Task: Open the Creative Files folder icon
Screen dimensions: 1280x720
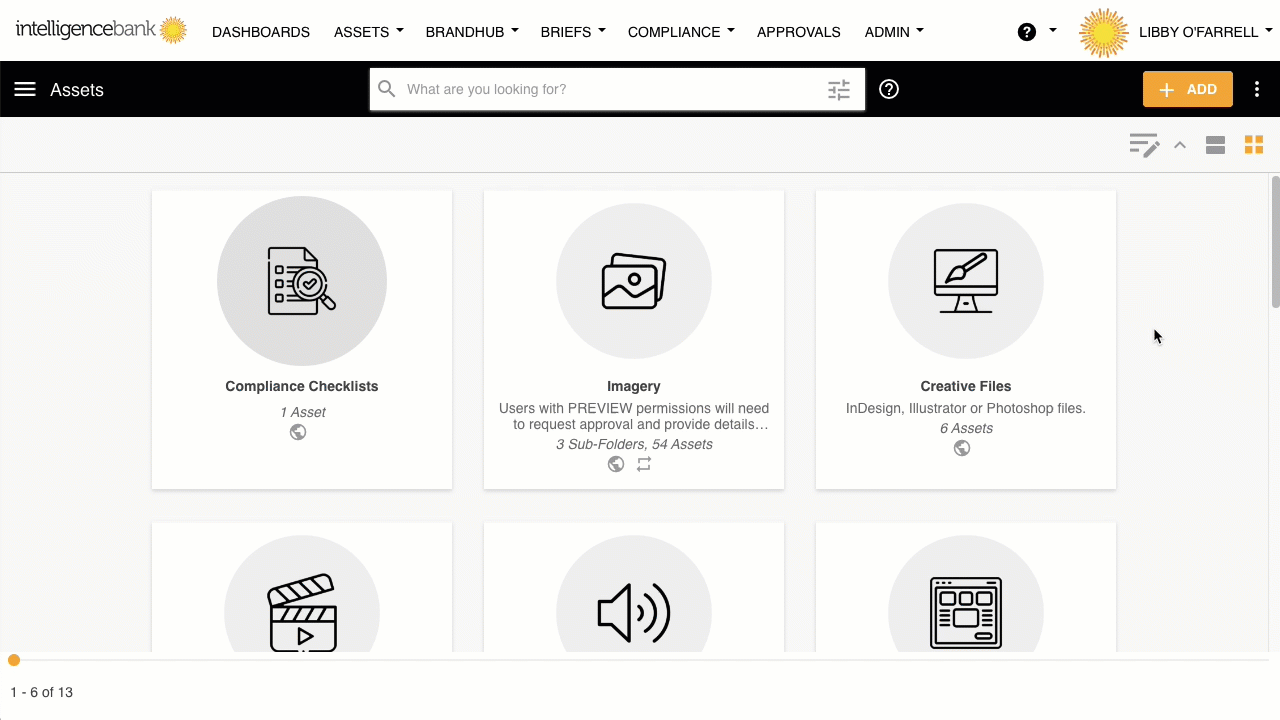Action: [x=966, y=281]
